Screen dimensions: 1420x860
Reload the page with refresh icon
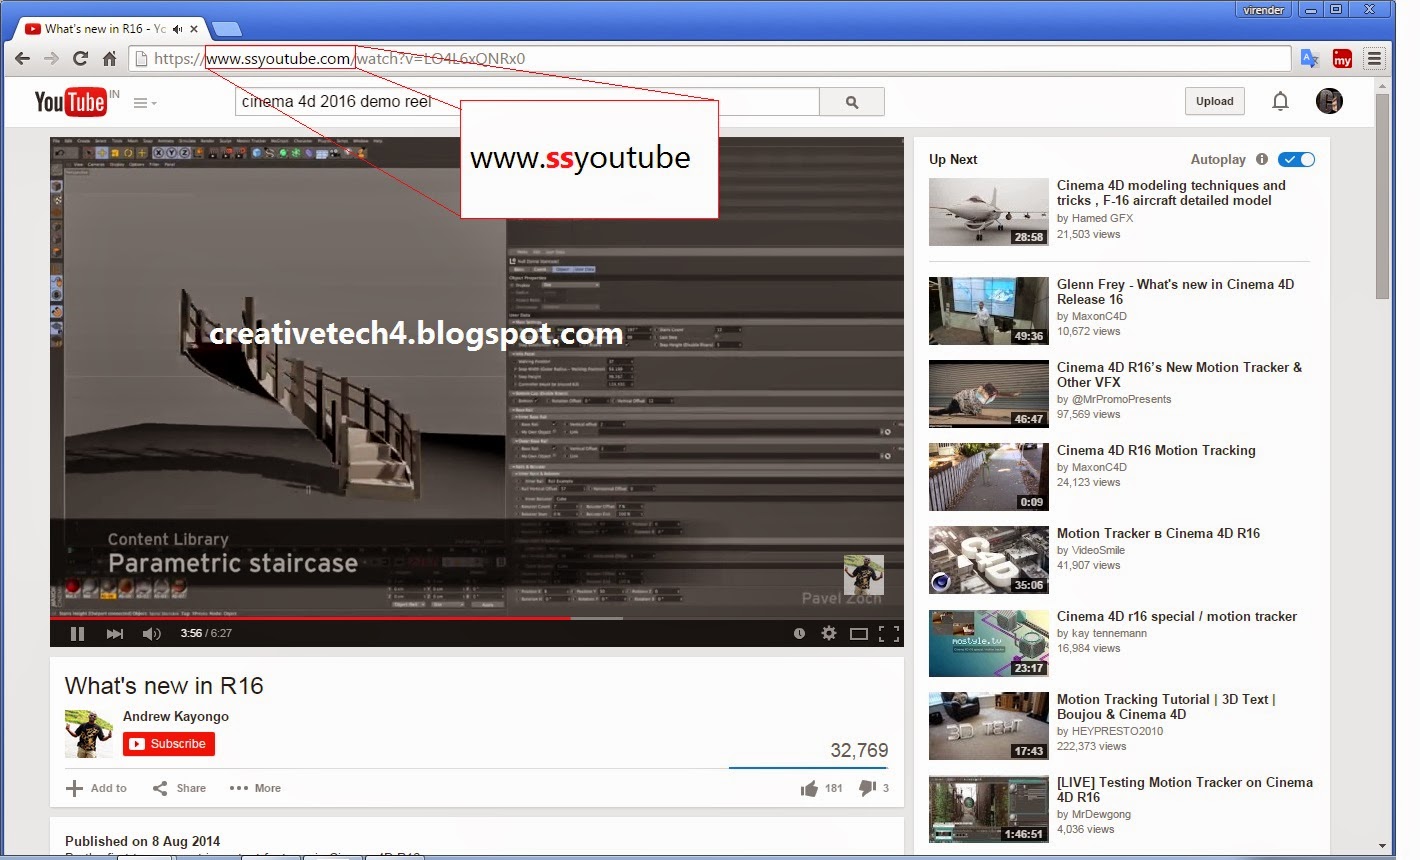(x=80, y=59)
